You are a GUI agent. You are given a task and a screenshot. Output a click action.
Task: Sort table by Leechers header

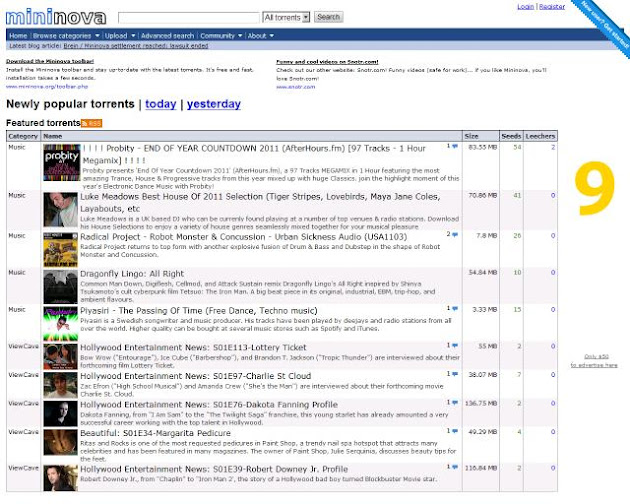tap(540, 136)
